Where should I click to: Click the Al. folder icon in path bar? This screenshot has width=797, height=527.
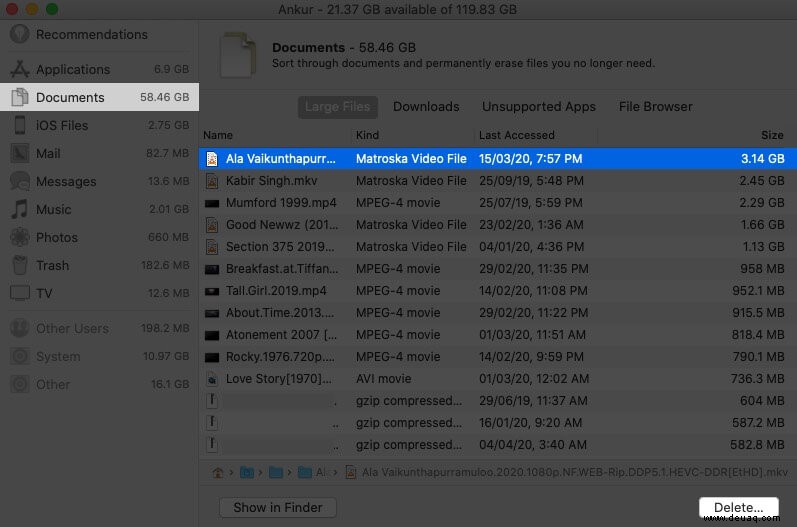[305, 473]
